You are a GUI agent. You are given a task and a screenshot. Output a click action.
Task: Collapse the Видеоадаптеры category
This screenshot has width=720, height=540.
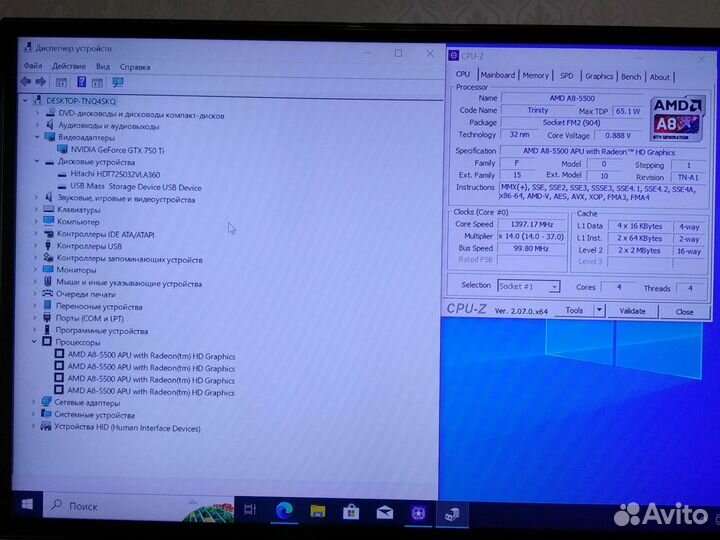coord(37,136)
